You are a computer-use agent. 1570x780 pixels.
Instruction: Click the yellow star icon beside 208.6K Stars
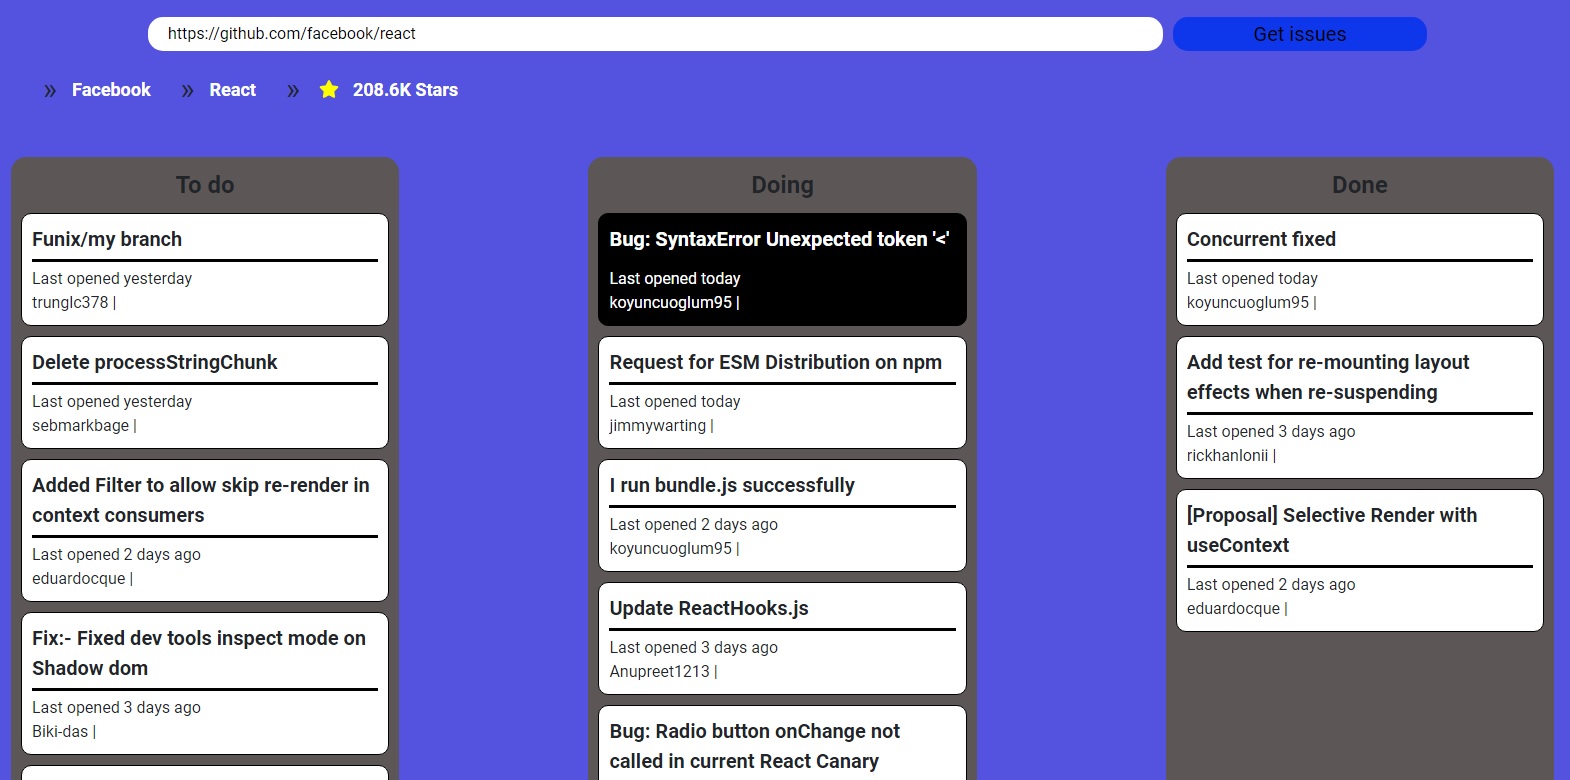tap(329, 90)
